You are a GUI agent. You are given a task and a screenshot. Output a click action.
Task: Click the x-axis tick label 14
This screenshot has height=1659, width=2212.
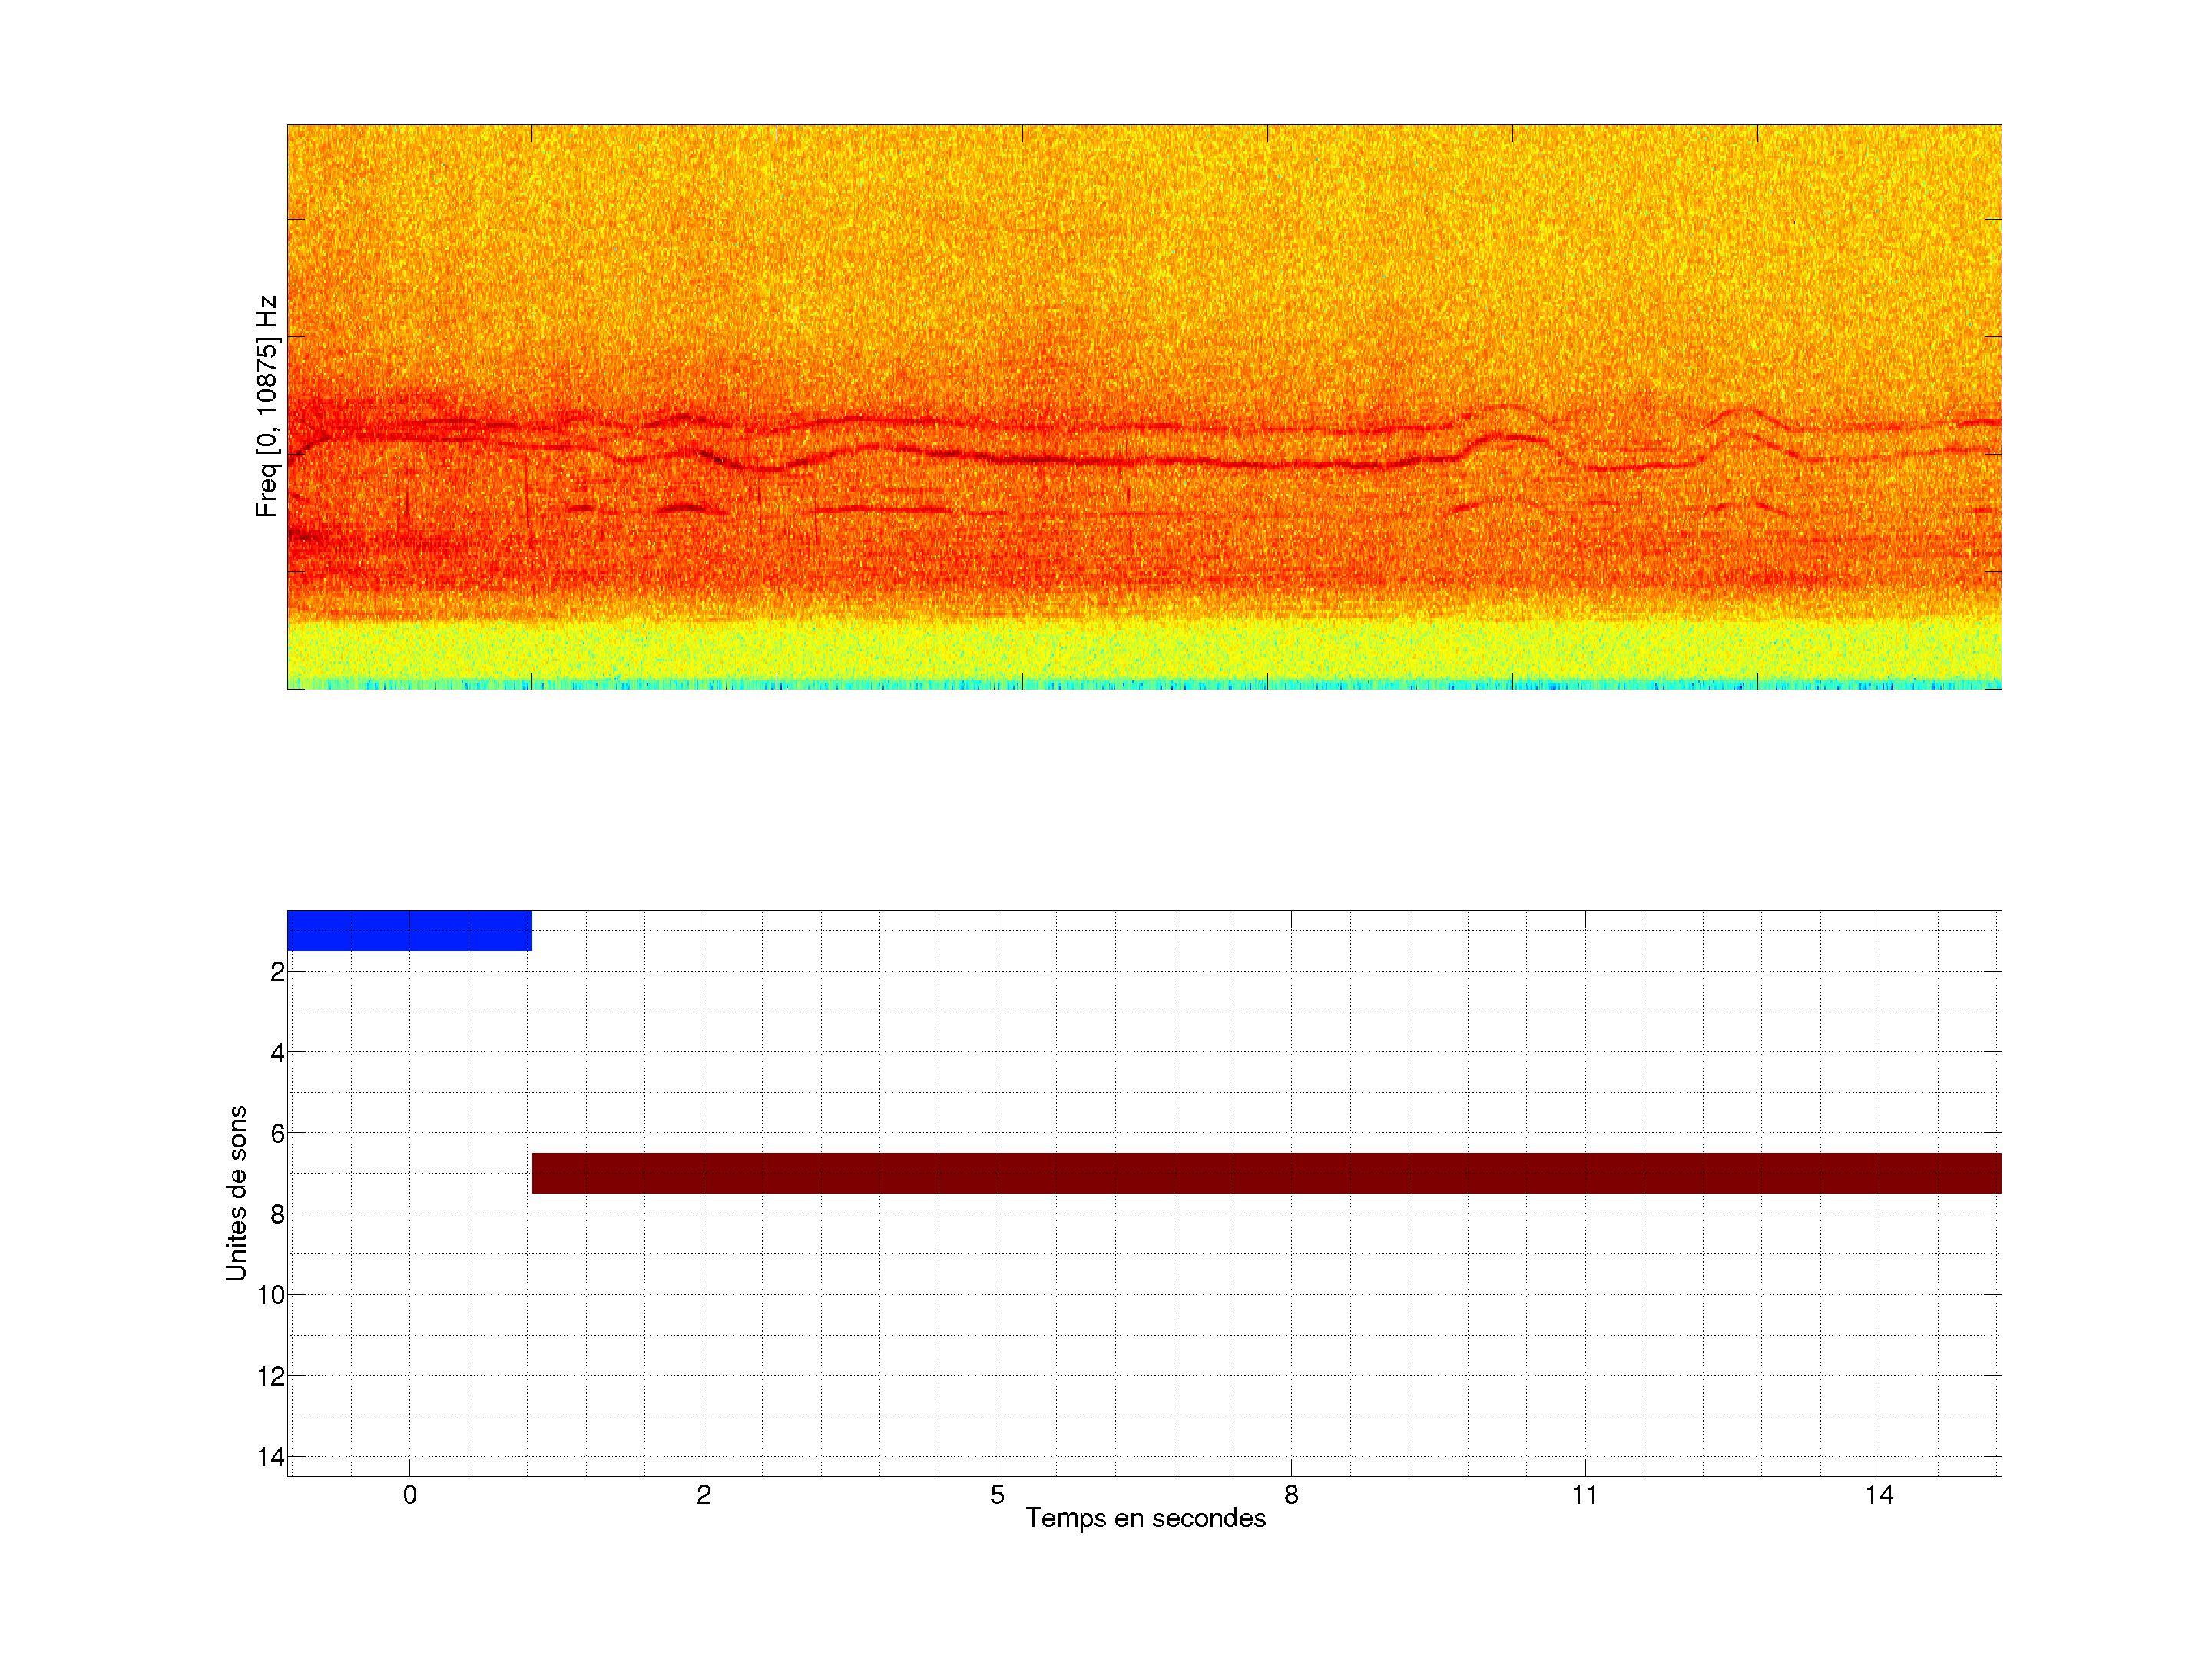click(1879, 1495)
